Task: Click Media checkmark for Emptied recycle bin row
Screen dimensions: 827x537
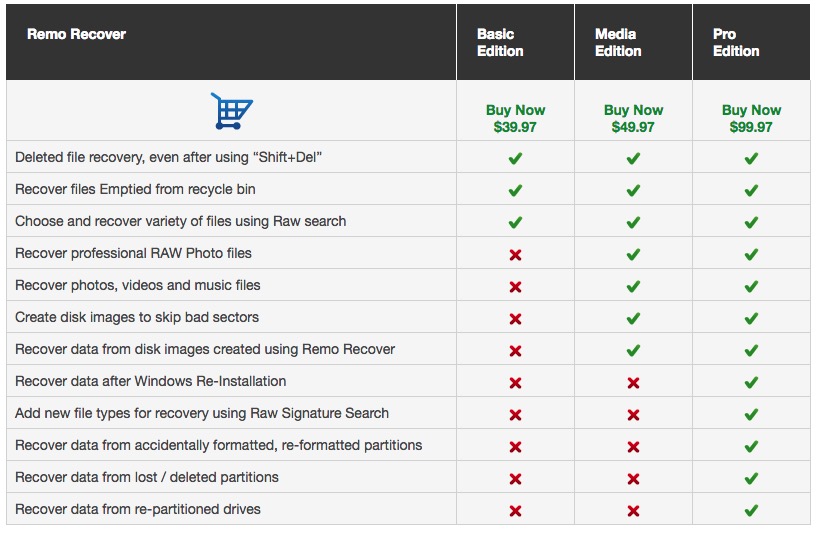Action: (633, 190)
